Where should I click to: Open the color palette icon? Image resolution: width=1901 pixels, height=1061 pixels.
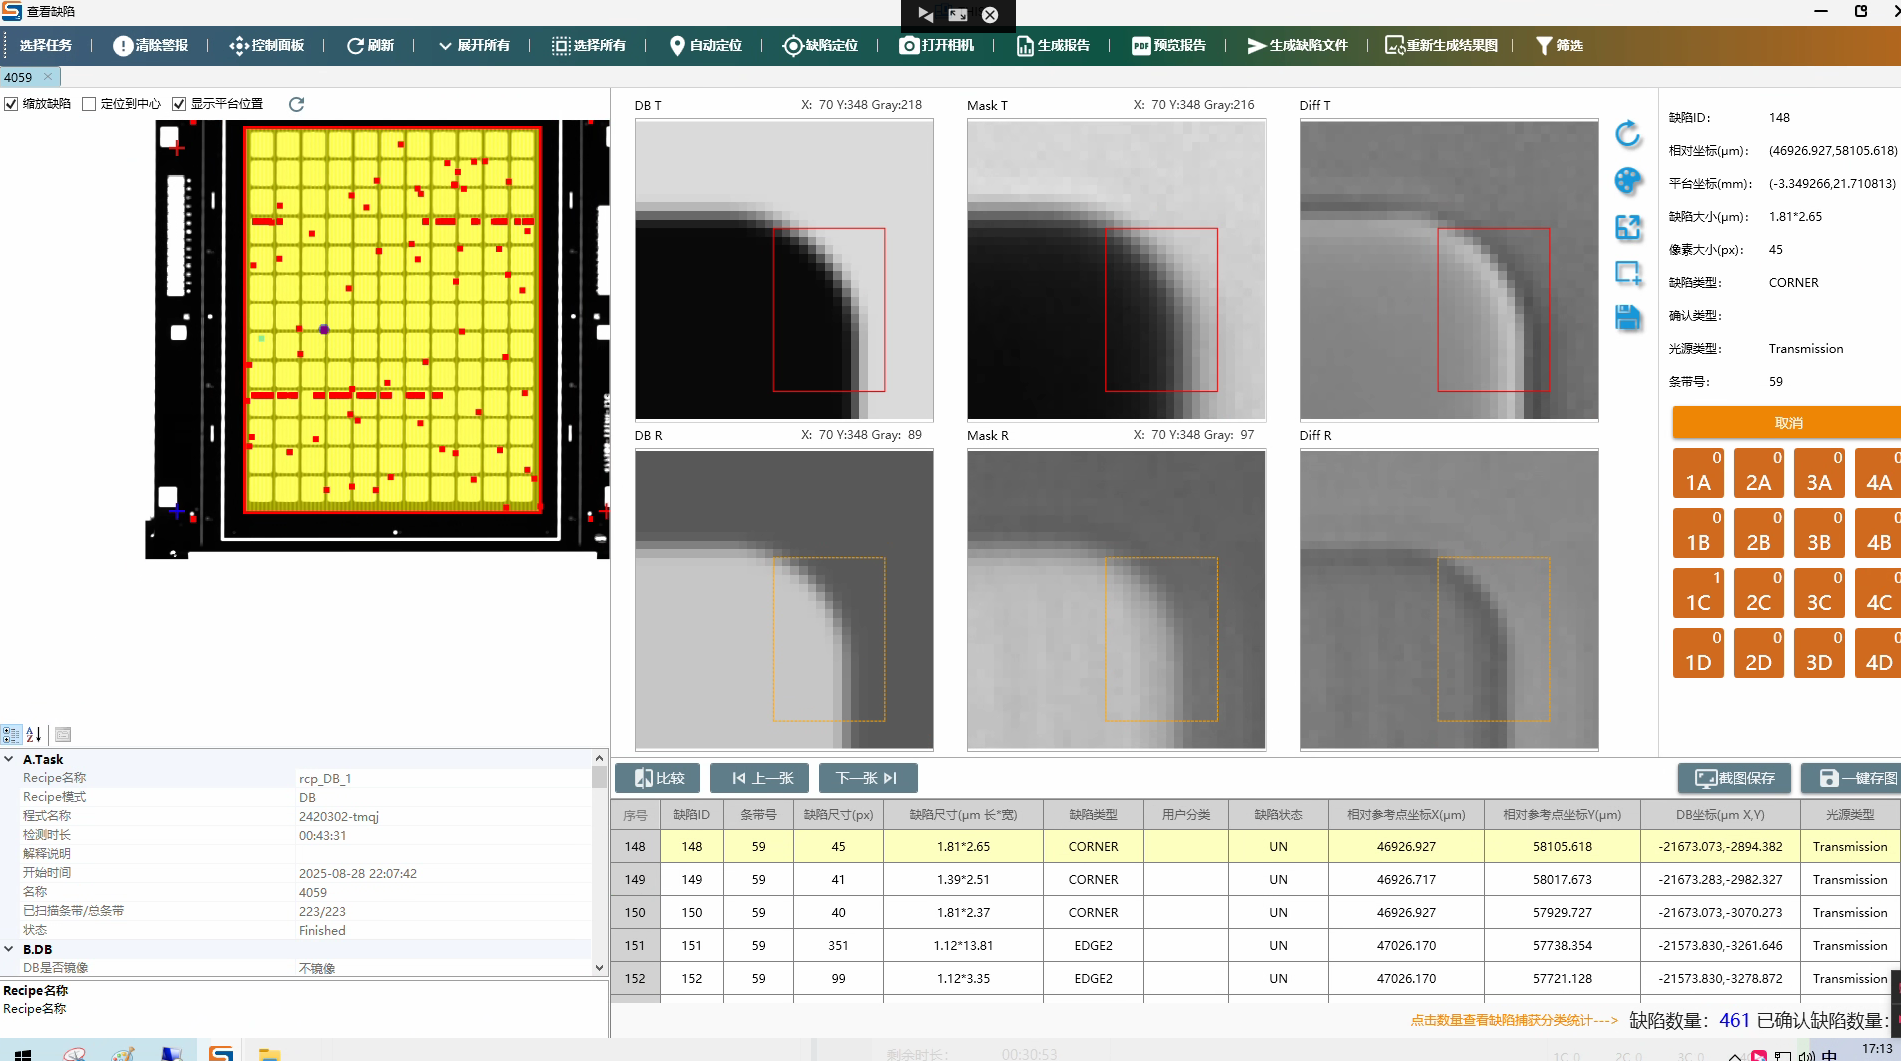[x=1628, y=181]
